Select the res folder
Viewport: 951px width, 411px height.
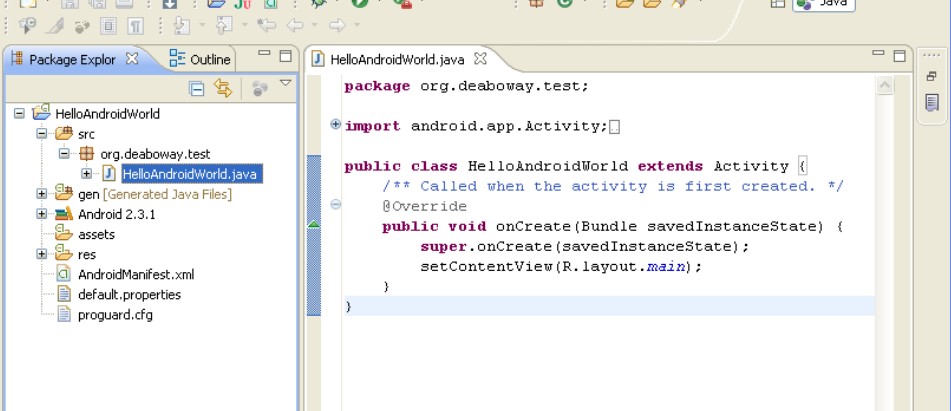point(87,254)
